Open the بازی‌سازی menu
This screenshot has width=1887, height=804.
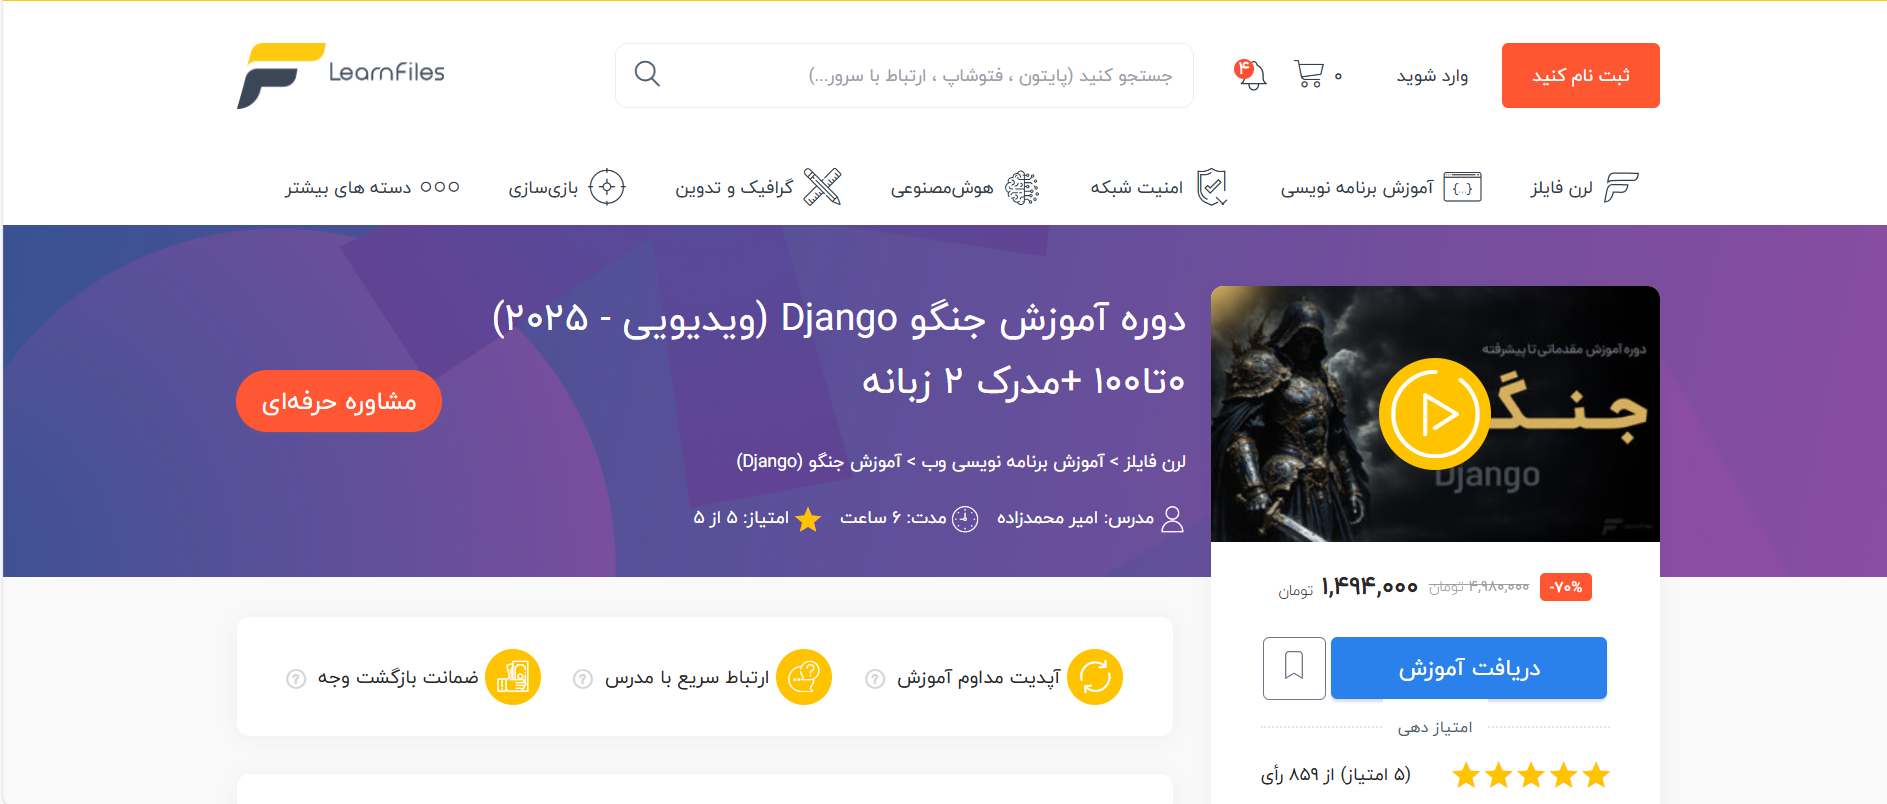[x=543, y=188]
